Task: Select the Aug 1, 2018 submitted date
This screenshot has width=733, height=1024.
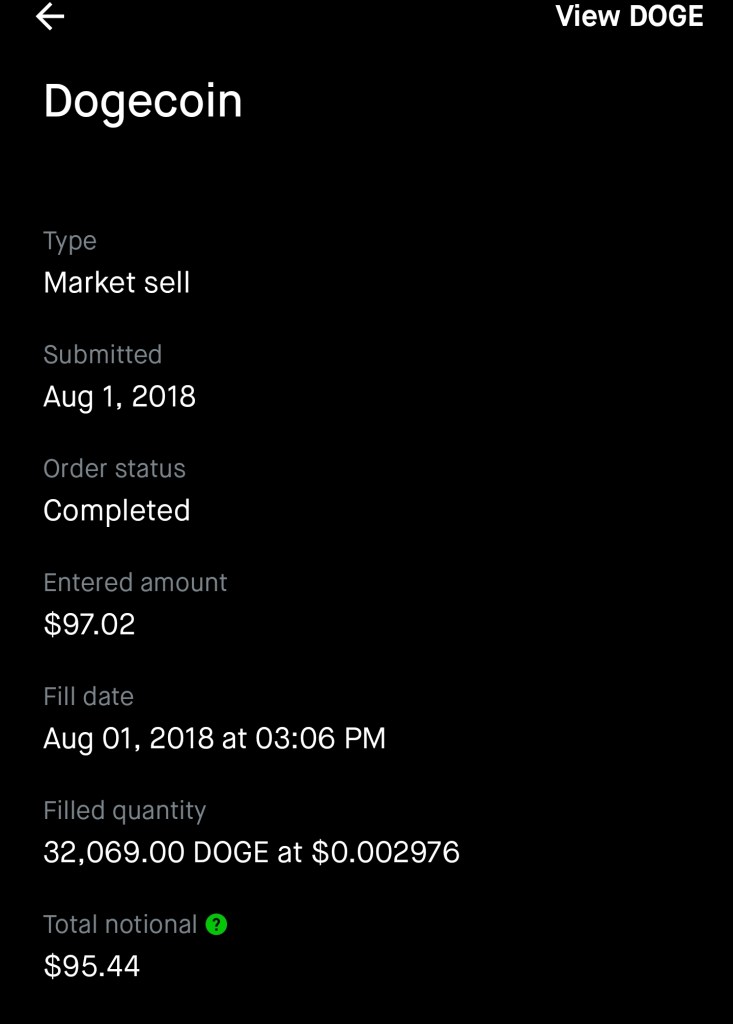Action: (119, 397)
